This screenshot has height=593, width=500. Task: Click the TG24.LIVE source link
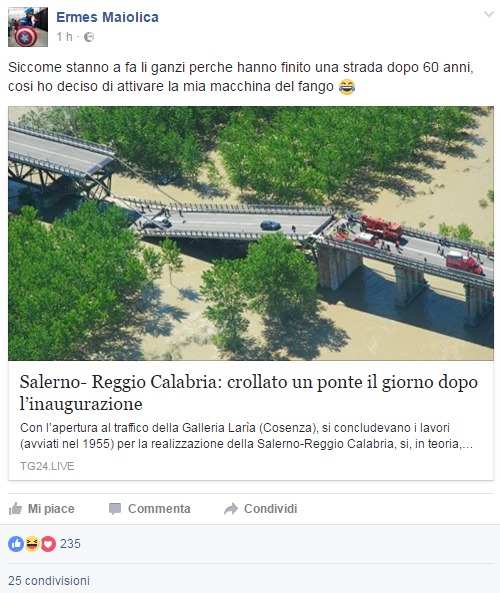click(47, 466)
